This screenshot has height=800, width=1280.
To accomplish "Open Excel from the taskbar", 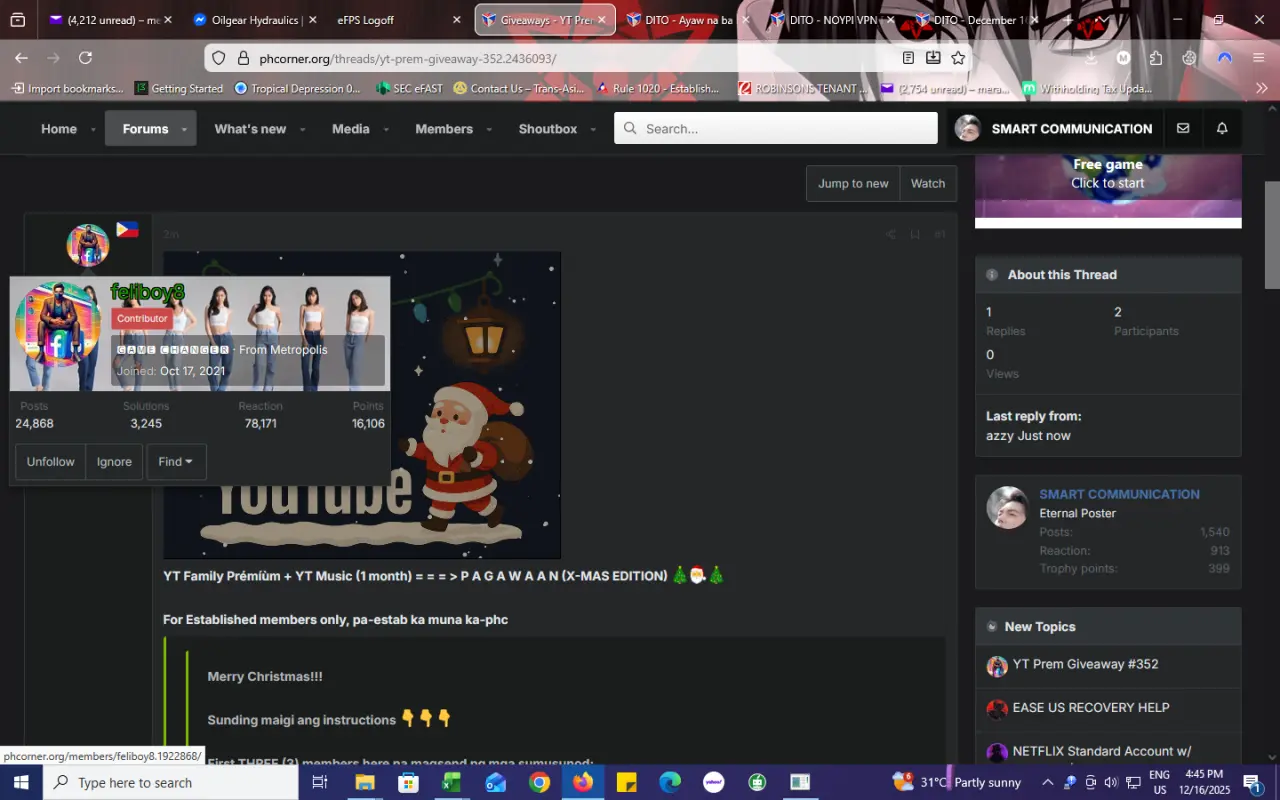I will coord(451,782).
